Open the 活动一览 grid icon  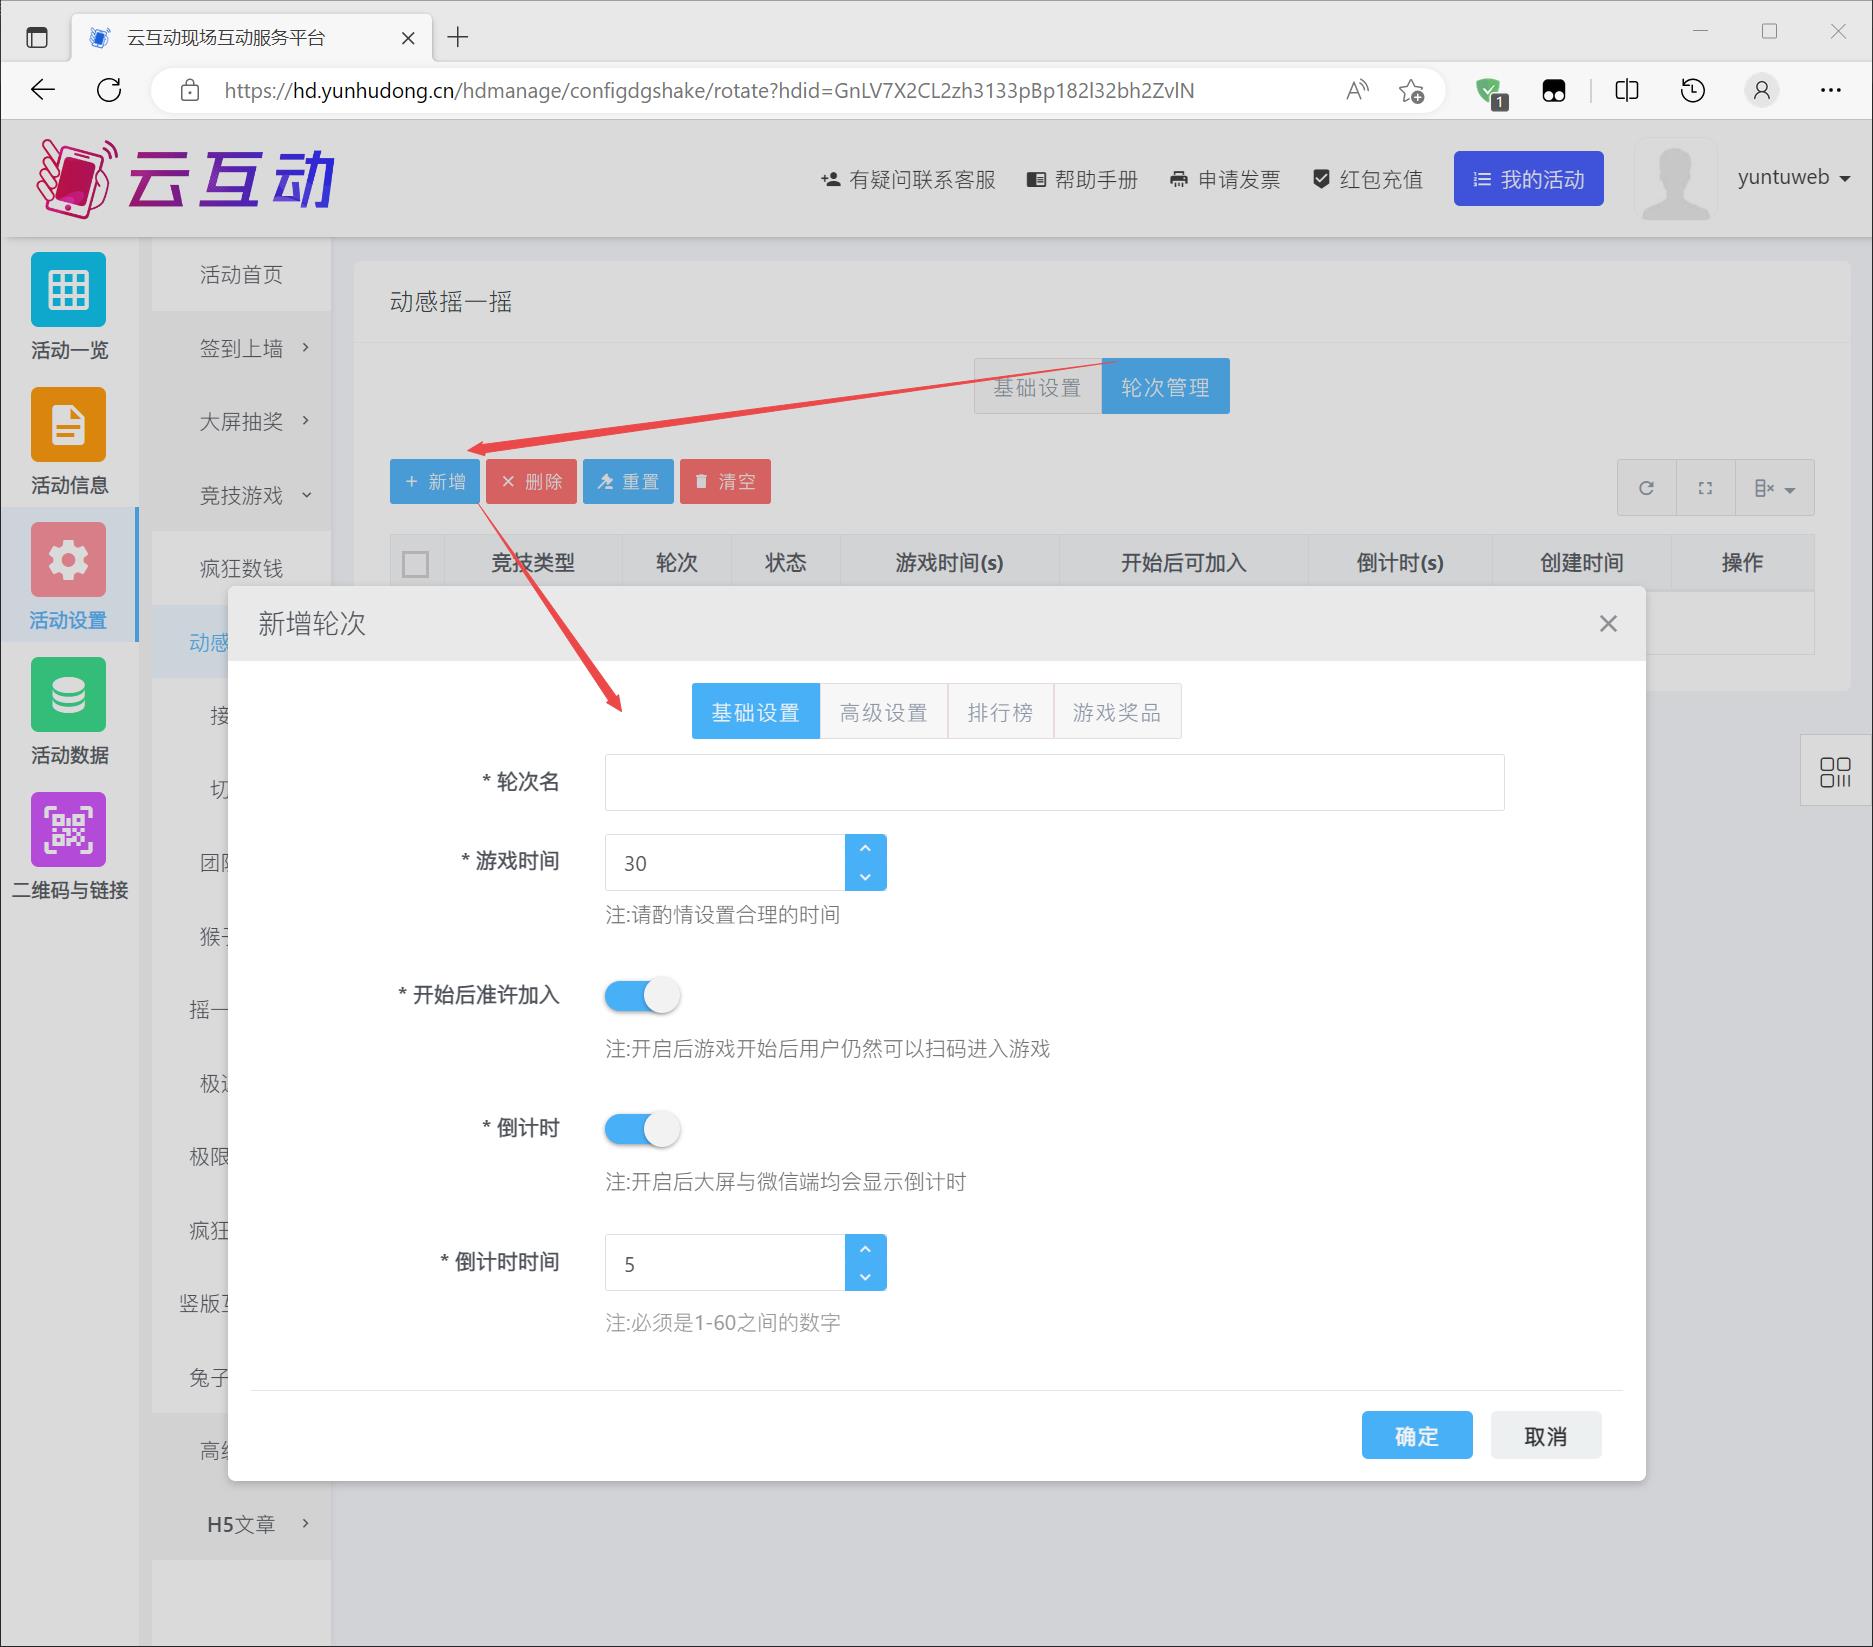click(x=68, y=290)
